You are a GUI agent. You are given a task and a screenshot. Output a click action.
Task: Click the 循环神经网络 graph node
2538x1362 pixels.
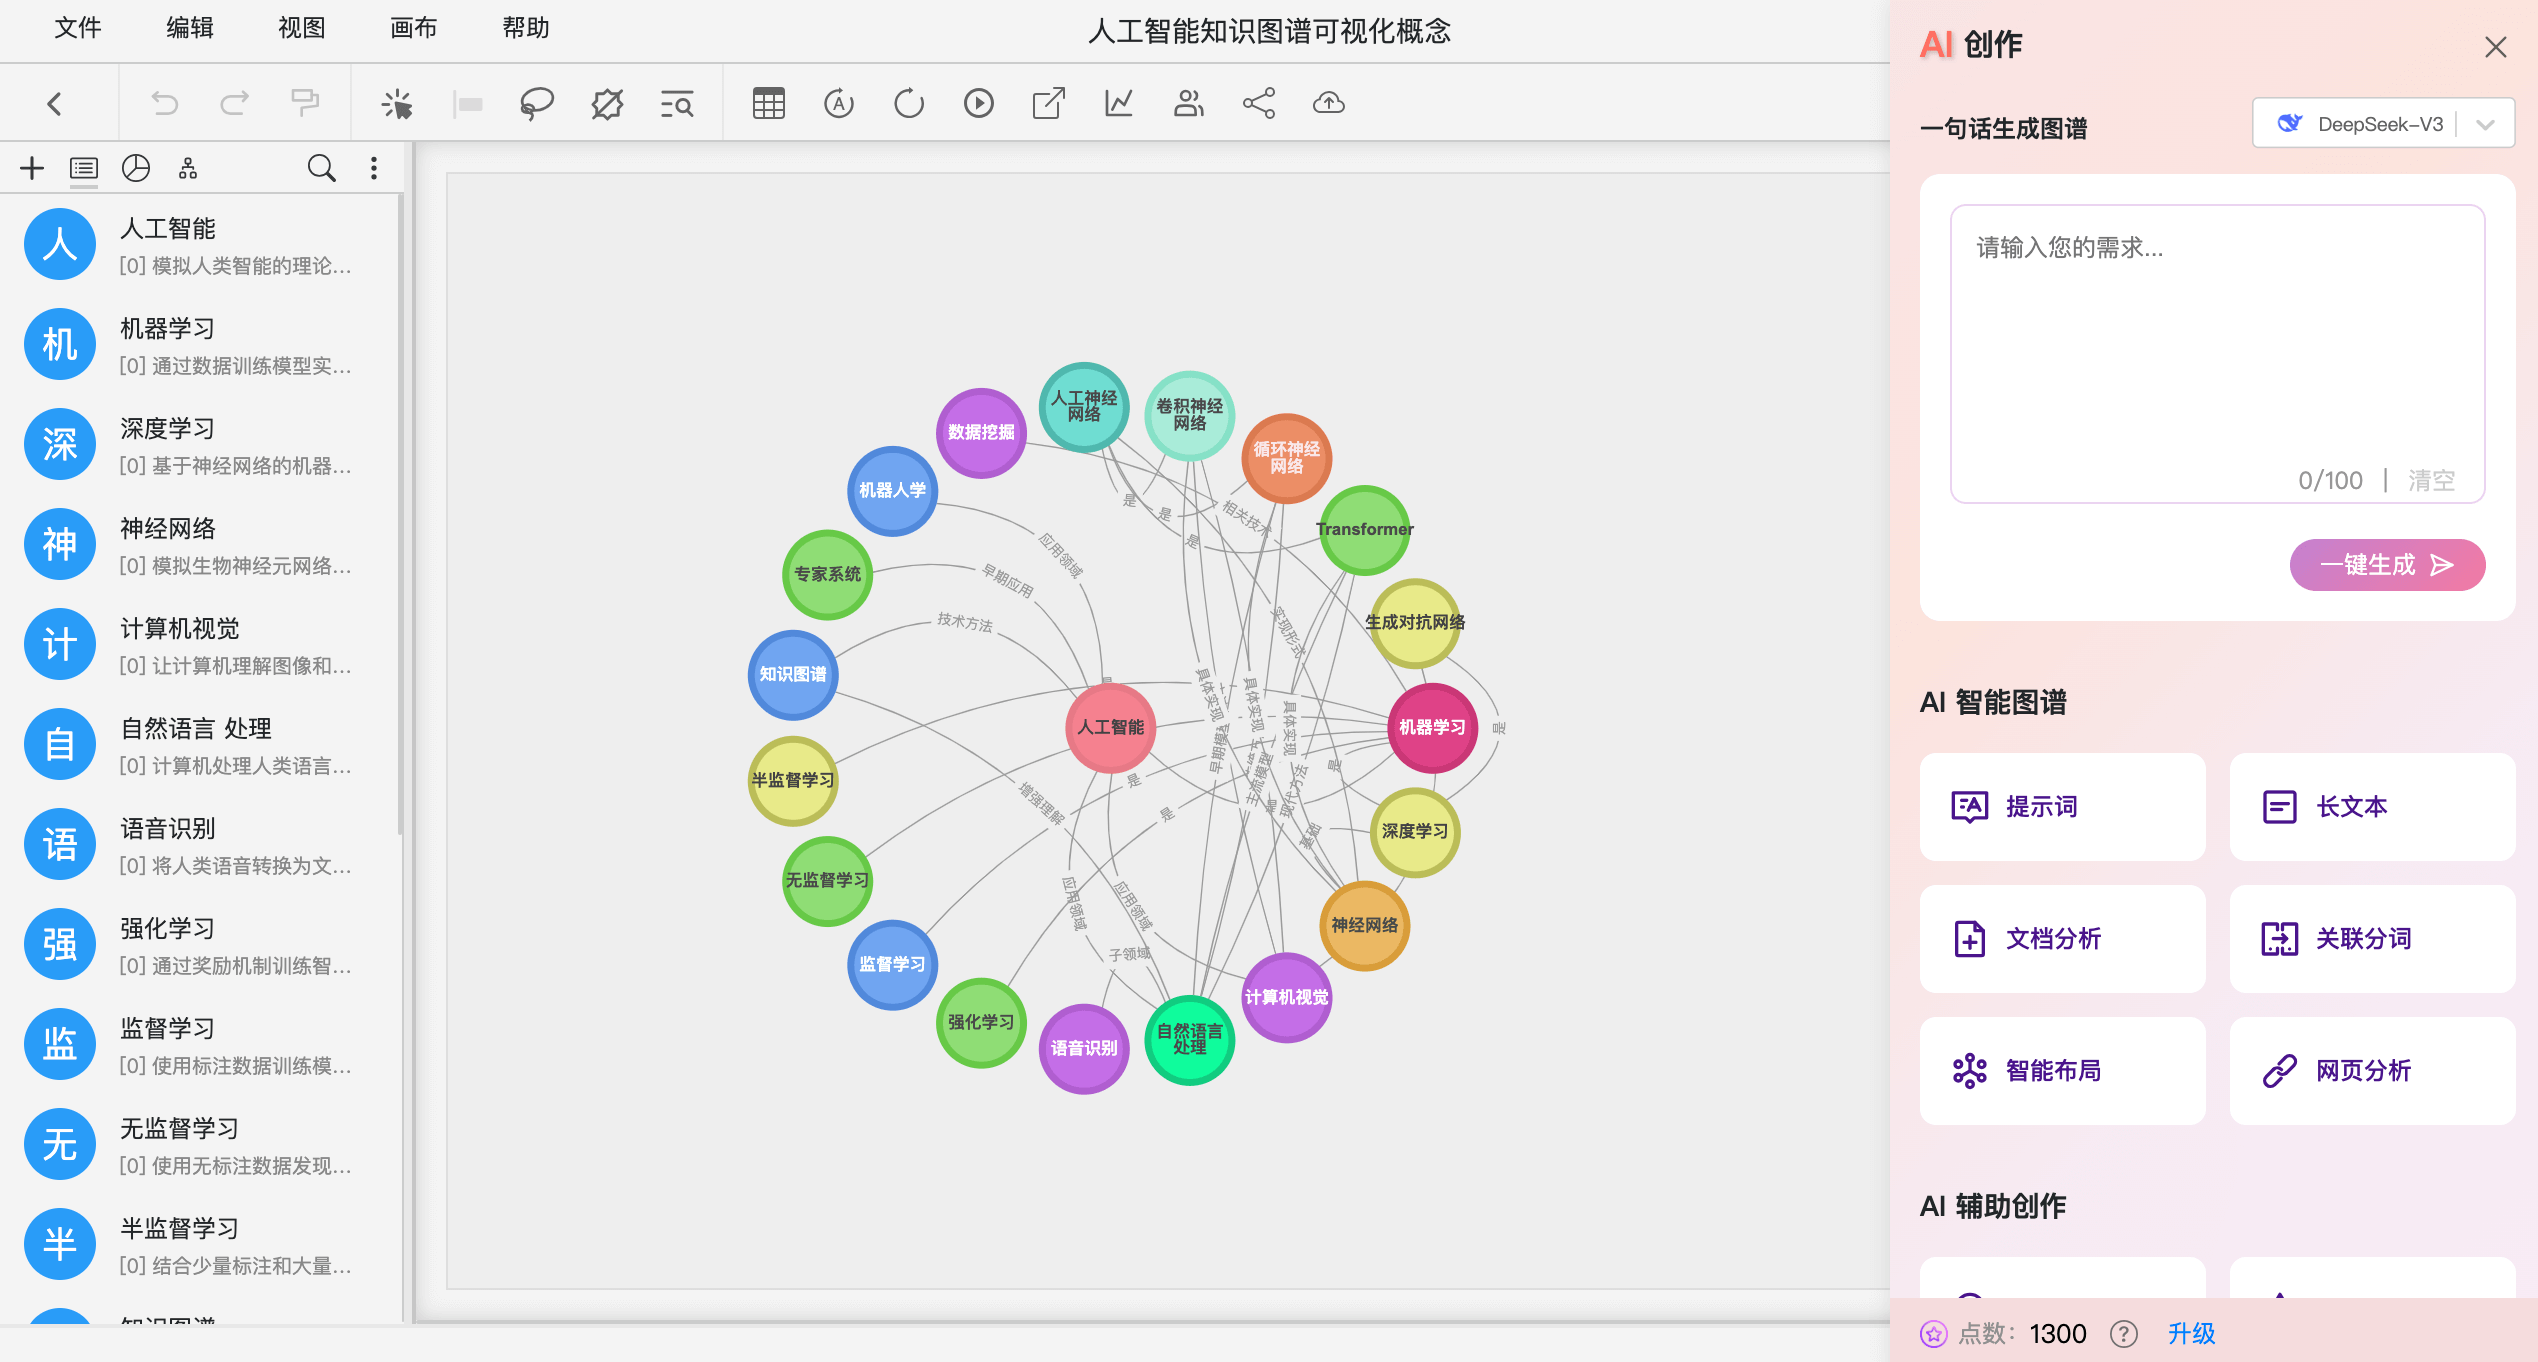(1286, 458)
